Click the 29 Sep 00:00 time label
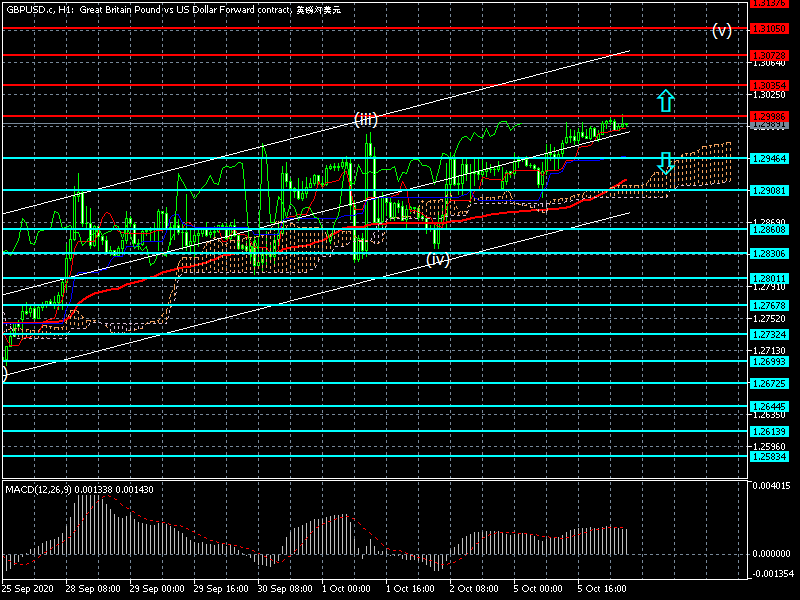The image size is (800, 600). (x=157, y=589)
